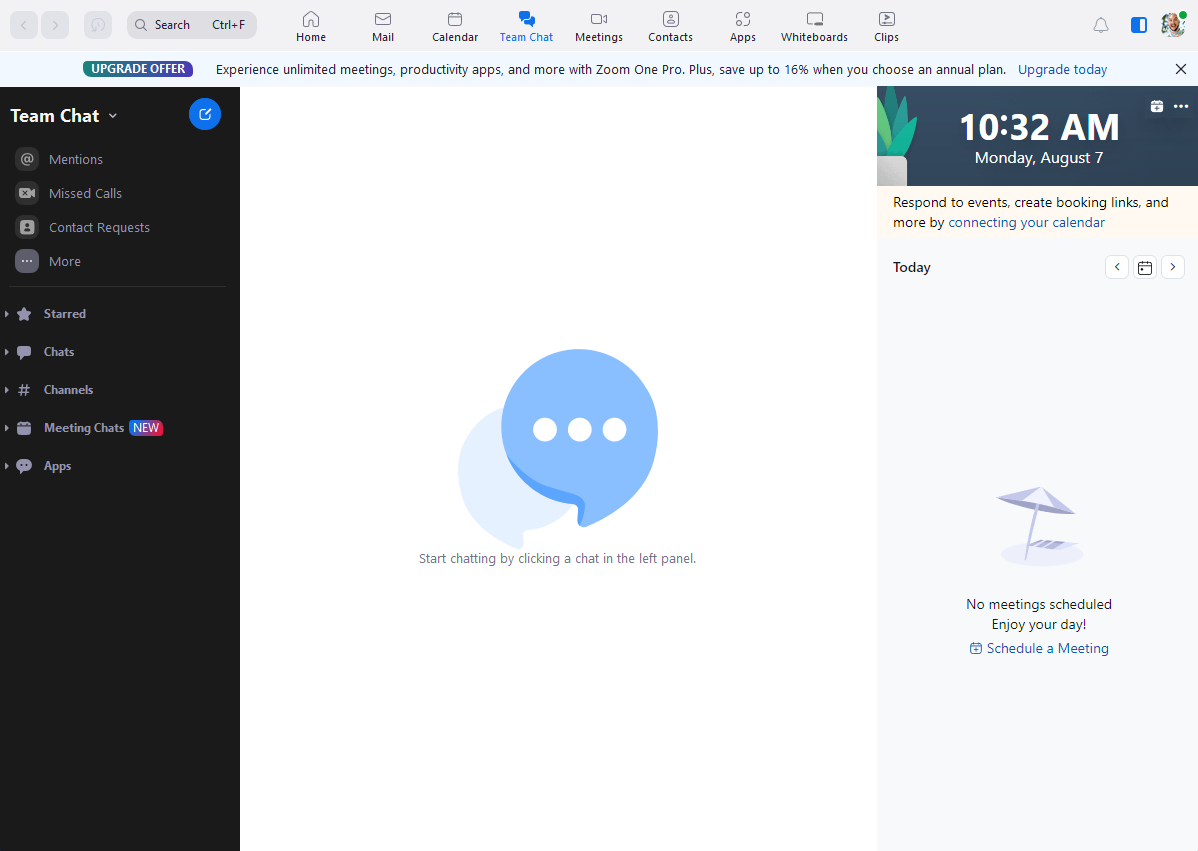Expand the Chats section
1198x851 pixels.
pyautogui.click(x=7, y=352)
